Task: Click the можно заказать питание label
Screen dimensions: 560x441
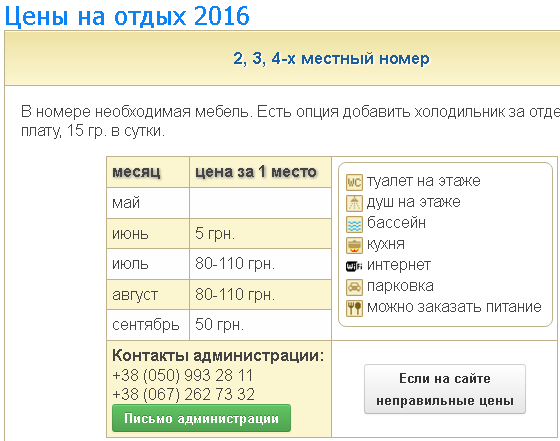Action: pyautogui.click(x=454, y=307)
